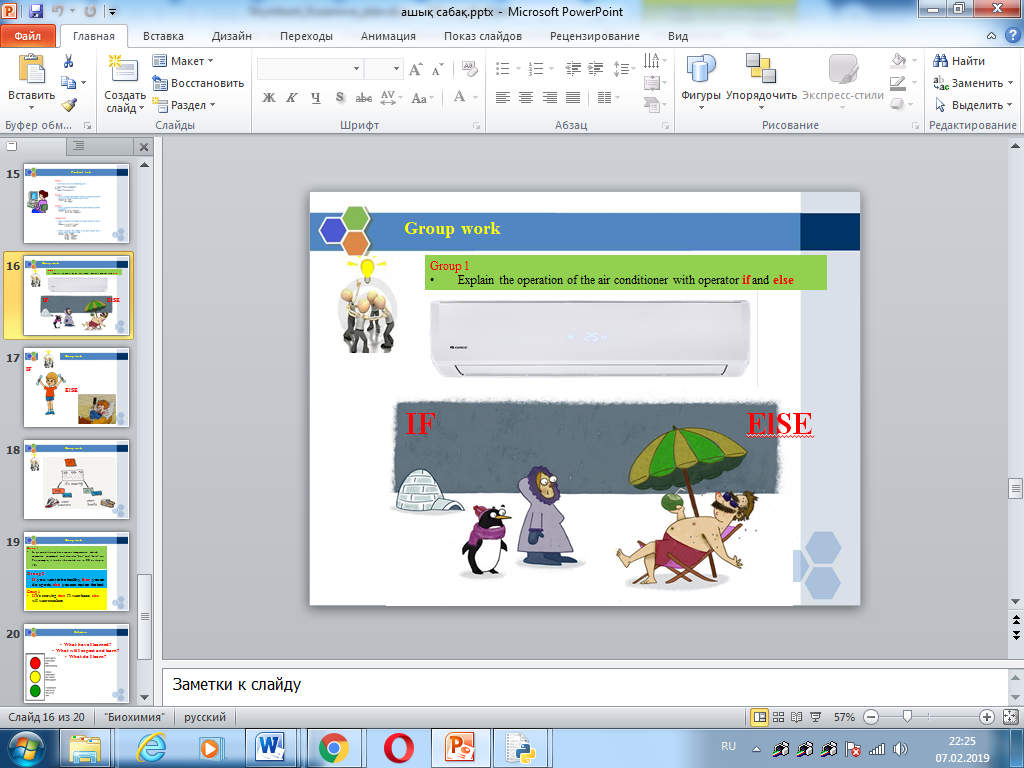Viewport: 1024px width, 768px height.
Task: Open change case Aa dropdown
Action: tap(423, 98)
